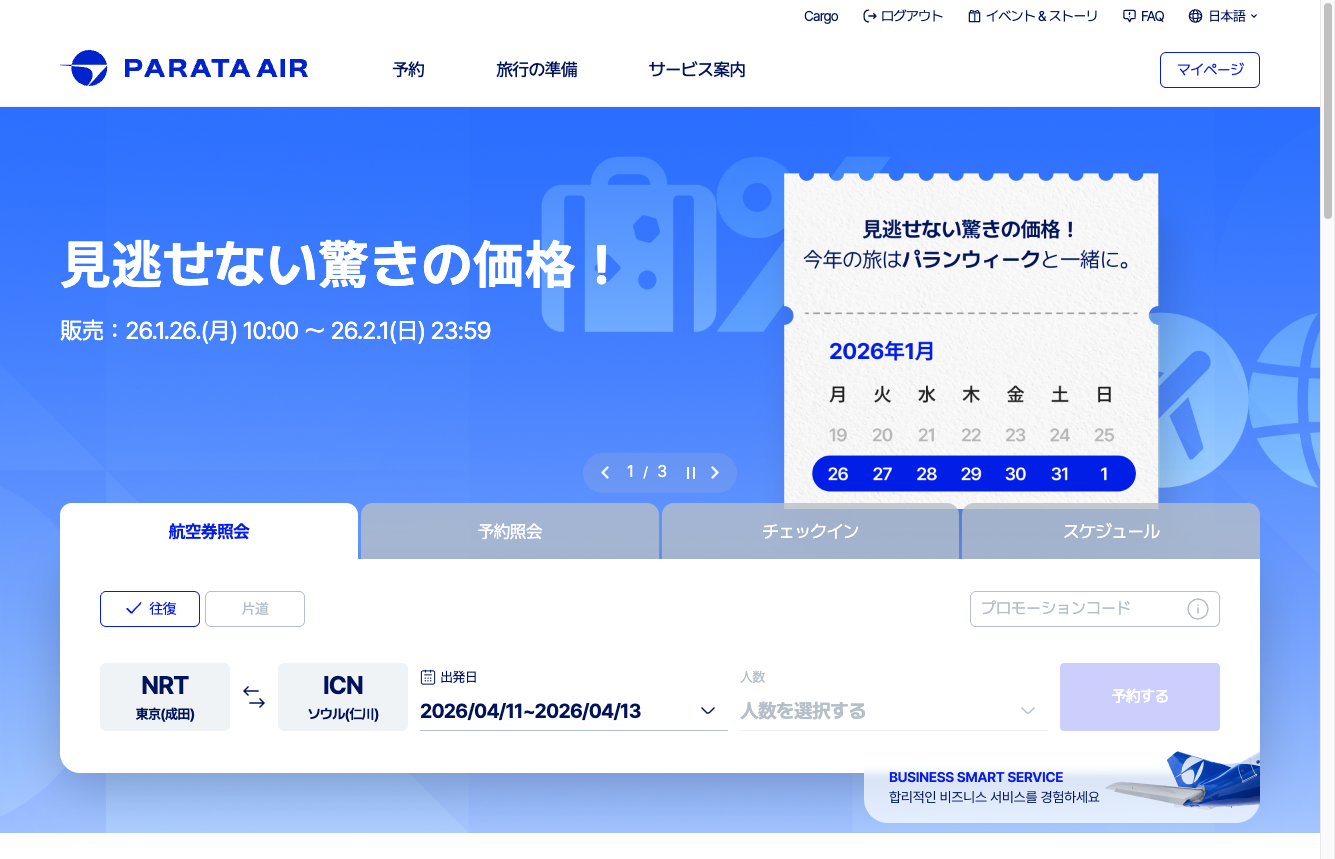Click the promotion code info icon
Viewport: 1335px width, 859px height.
[1197, 609]
